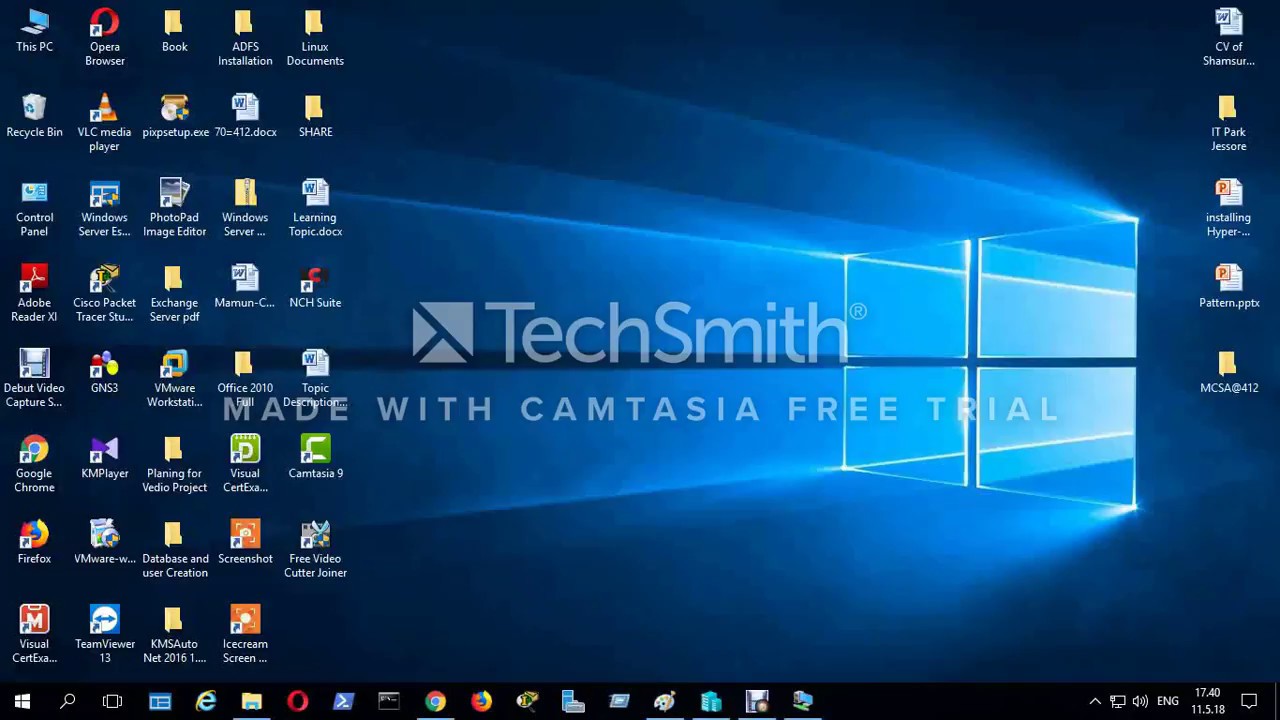Select Camtasia 9 desktop shortcut

pyautogui.click(x=315, y=458)
